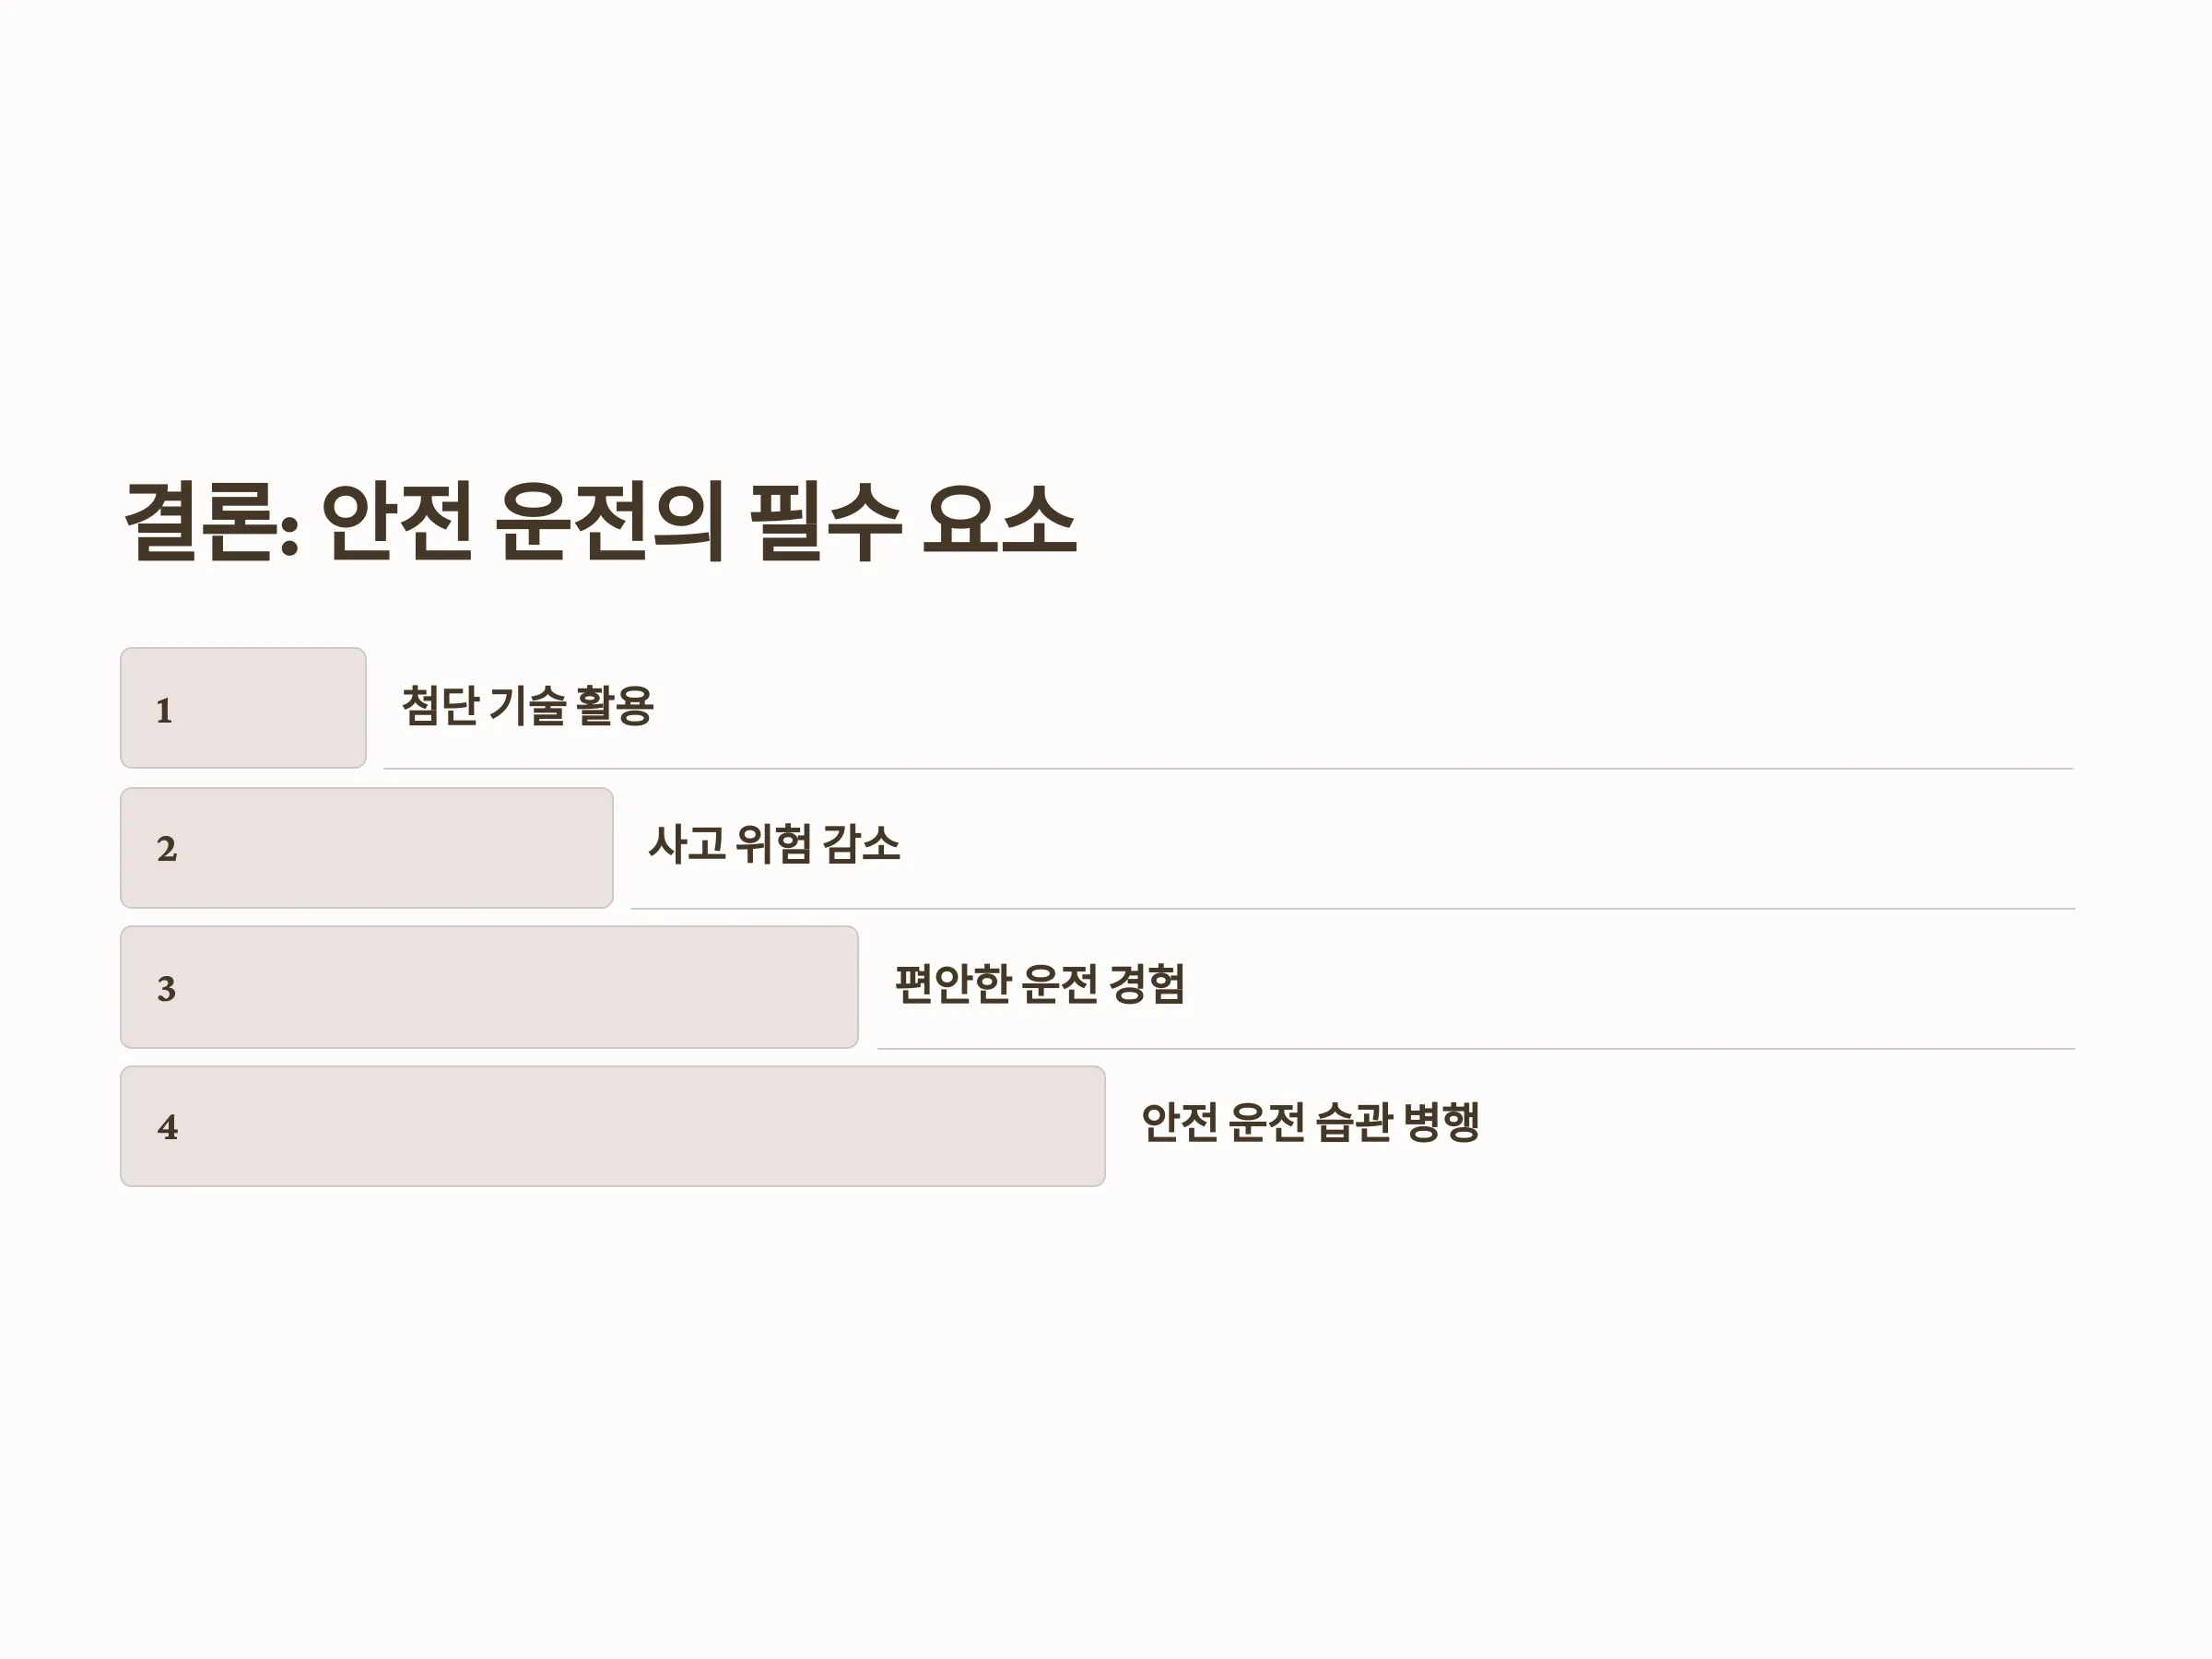Click the 편안한 운전 경험 label

click(x=1040, y=984)
